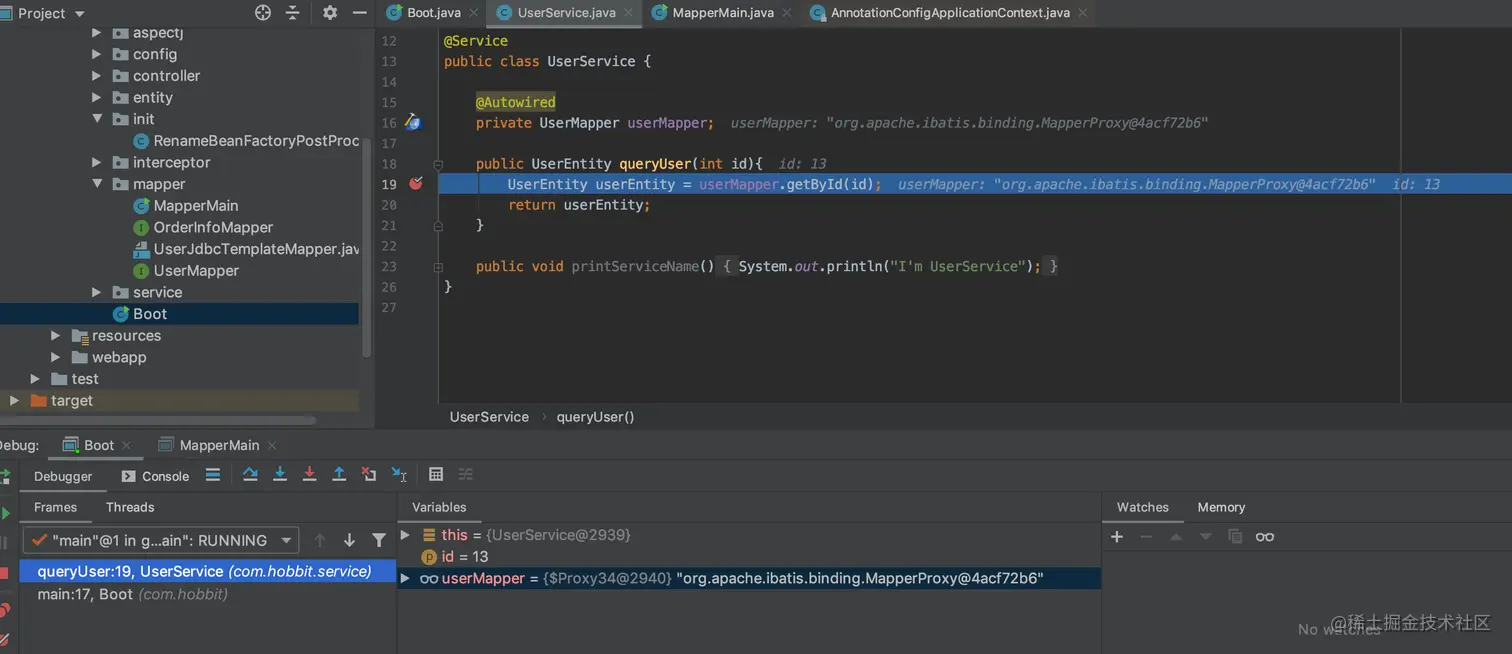Expand the config folder

click(97, 54)
